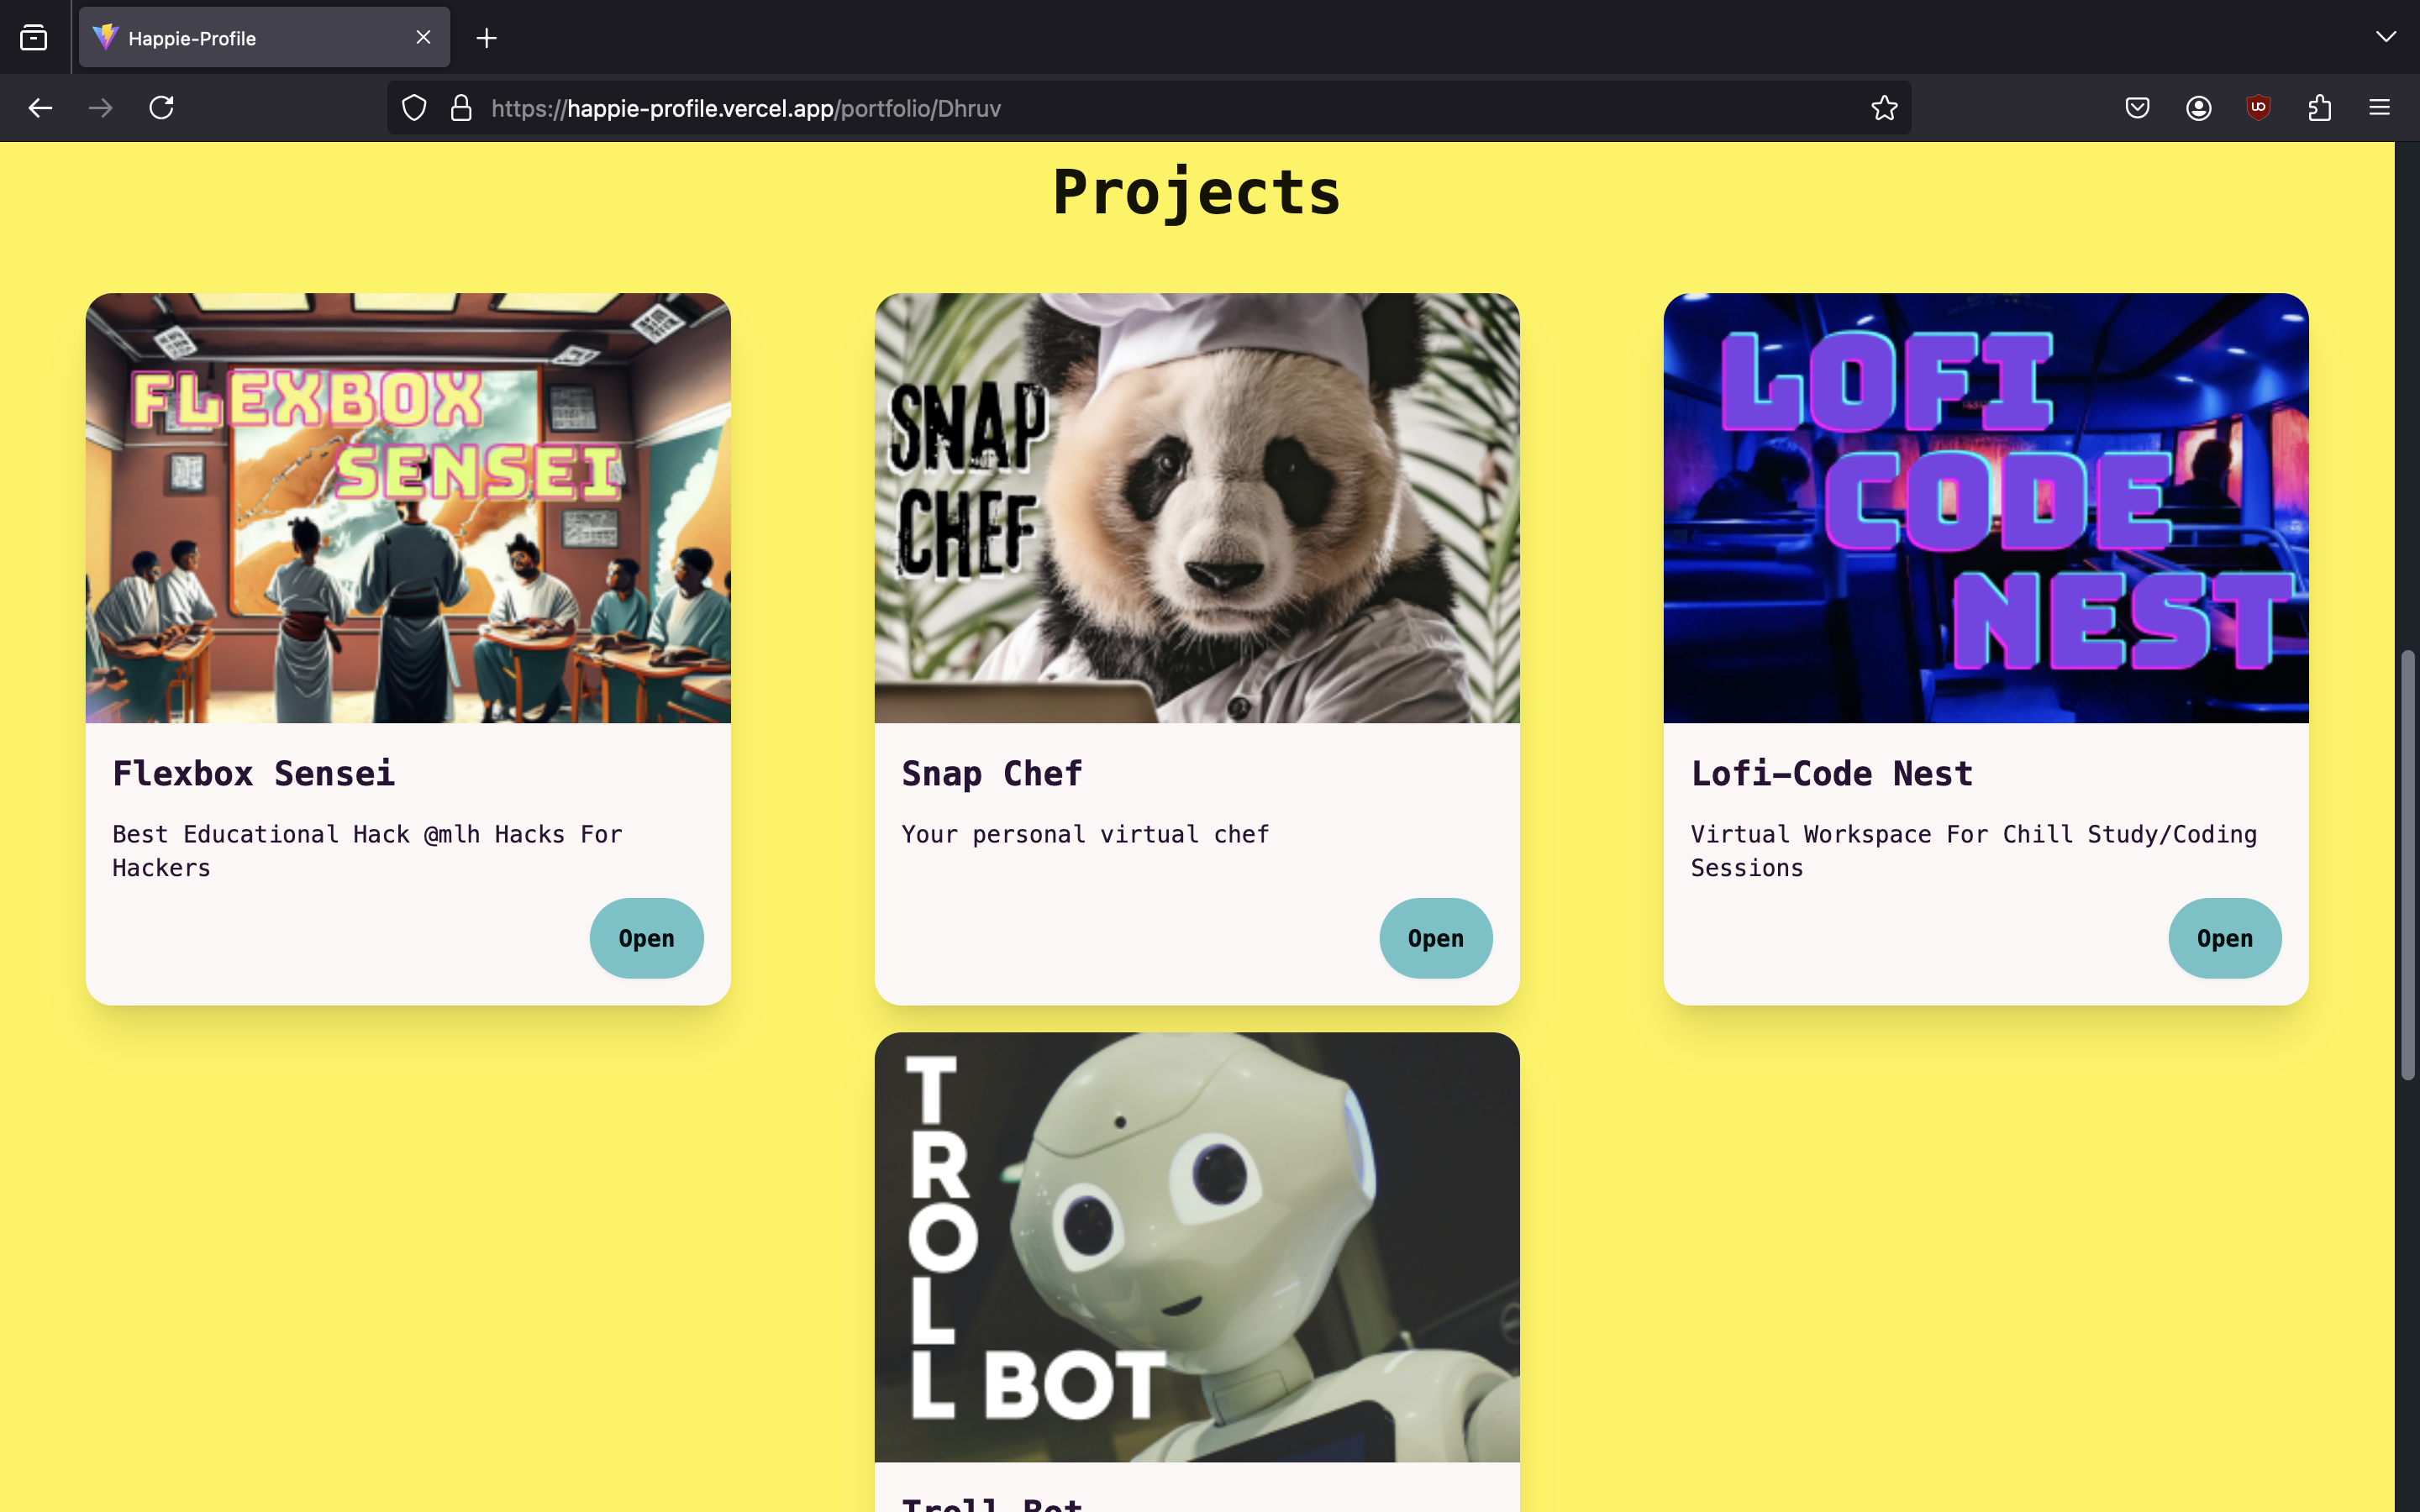
Task: Open a new tab with plus button
Action: (487, 38)
